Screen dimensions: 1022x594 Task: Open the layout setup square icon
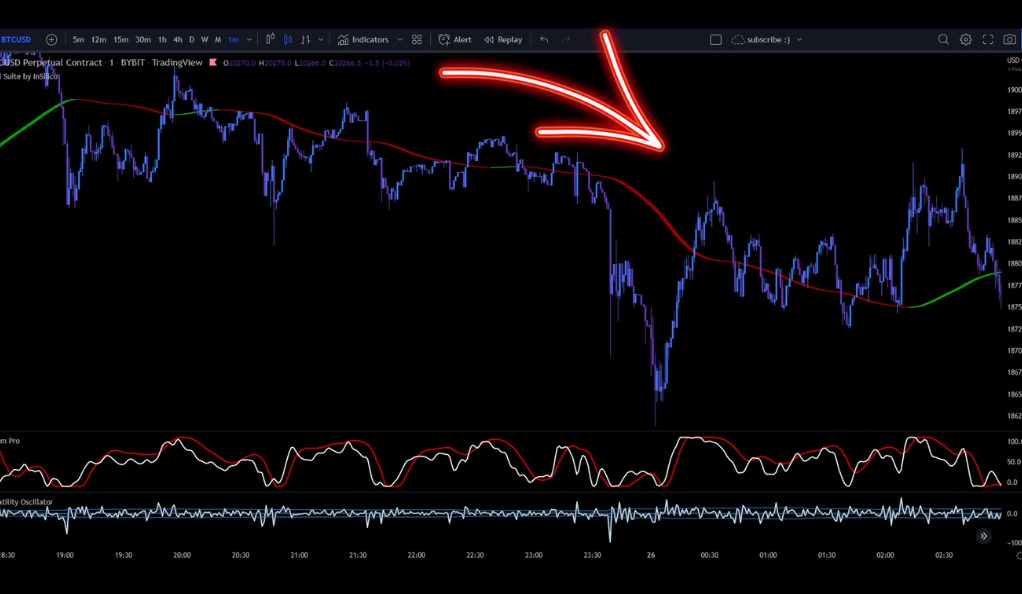point(716,40)
